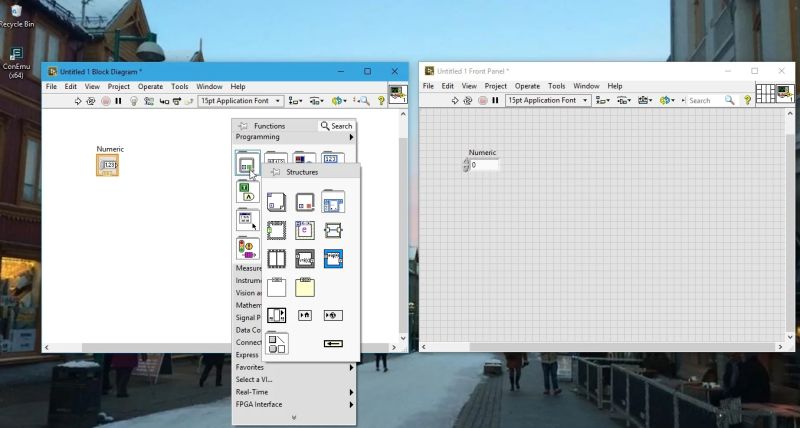Click bottom chevron of Functions palette
This screenshot has height=428, width=800.
point(294,417)
